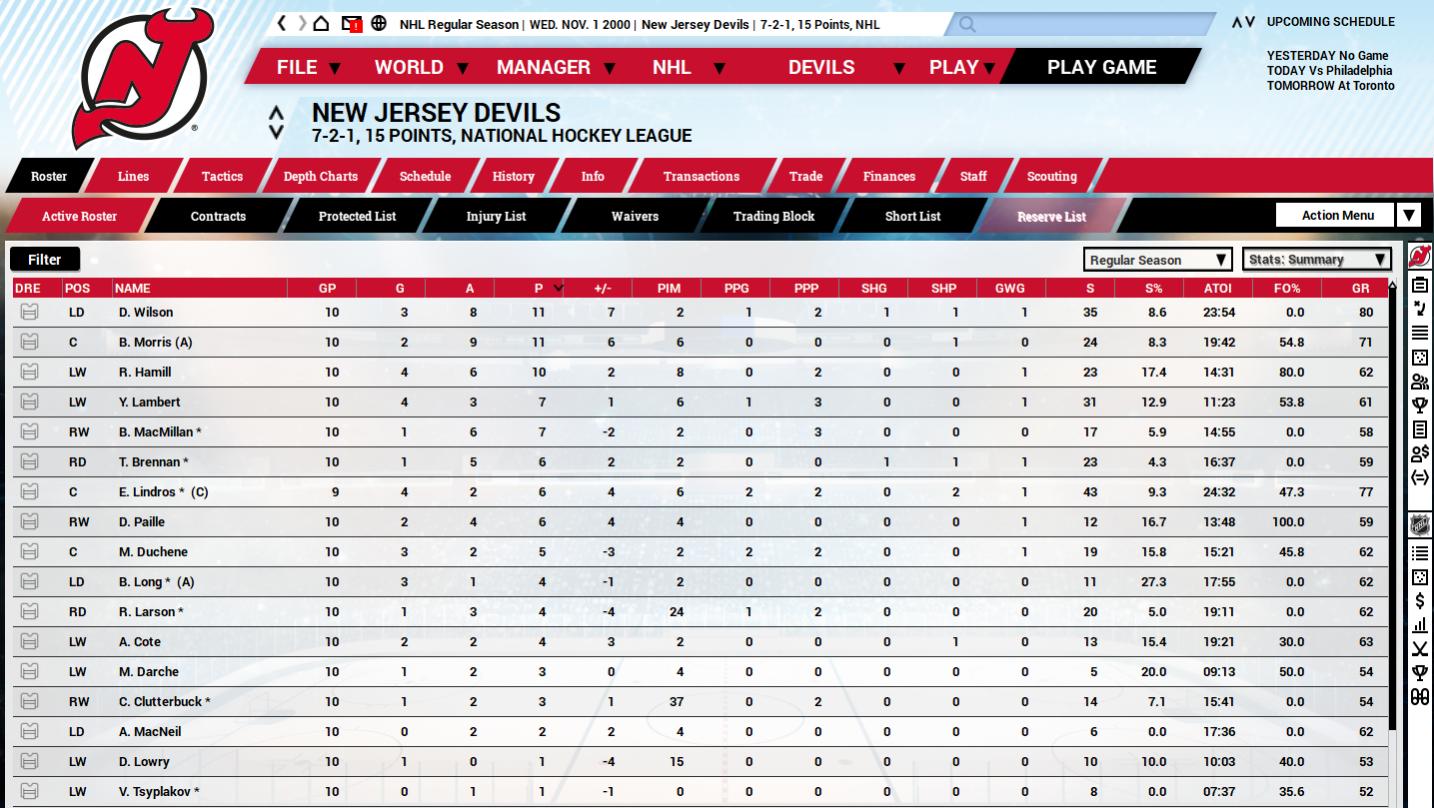Screen dimensions: 1434x808
Task: Go to the Transactions tab
Action: tap(701, 176)
